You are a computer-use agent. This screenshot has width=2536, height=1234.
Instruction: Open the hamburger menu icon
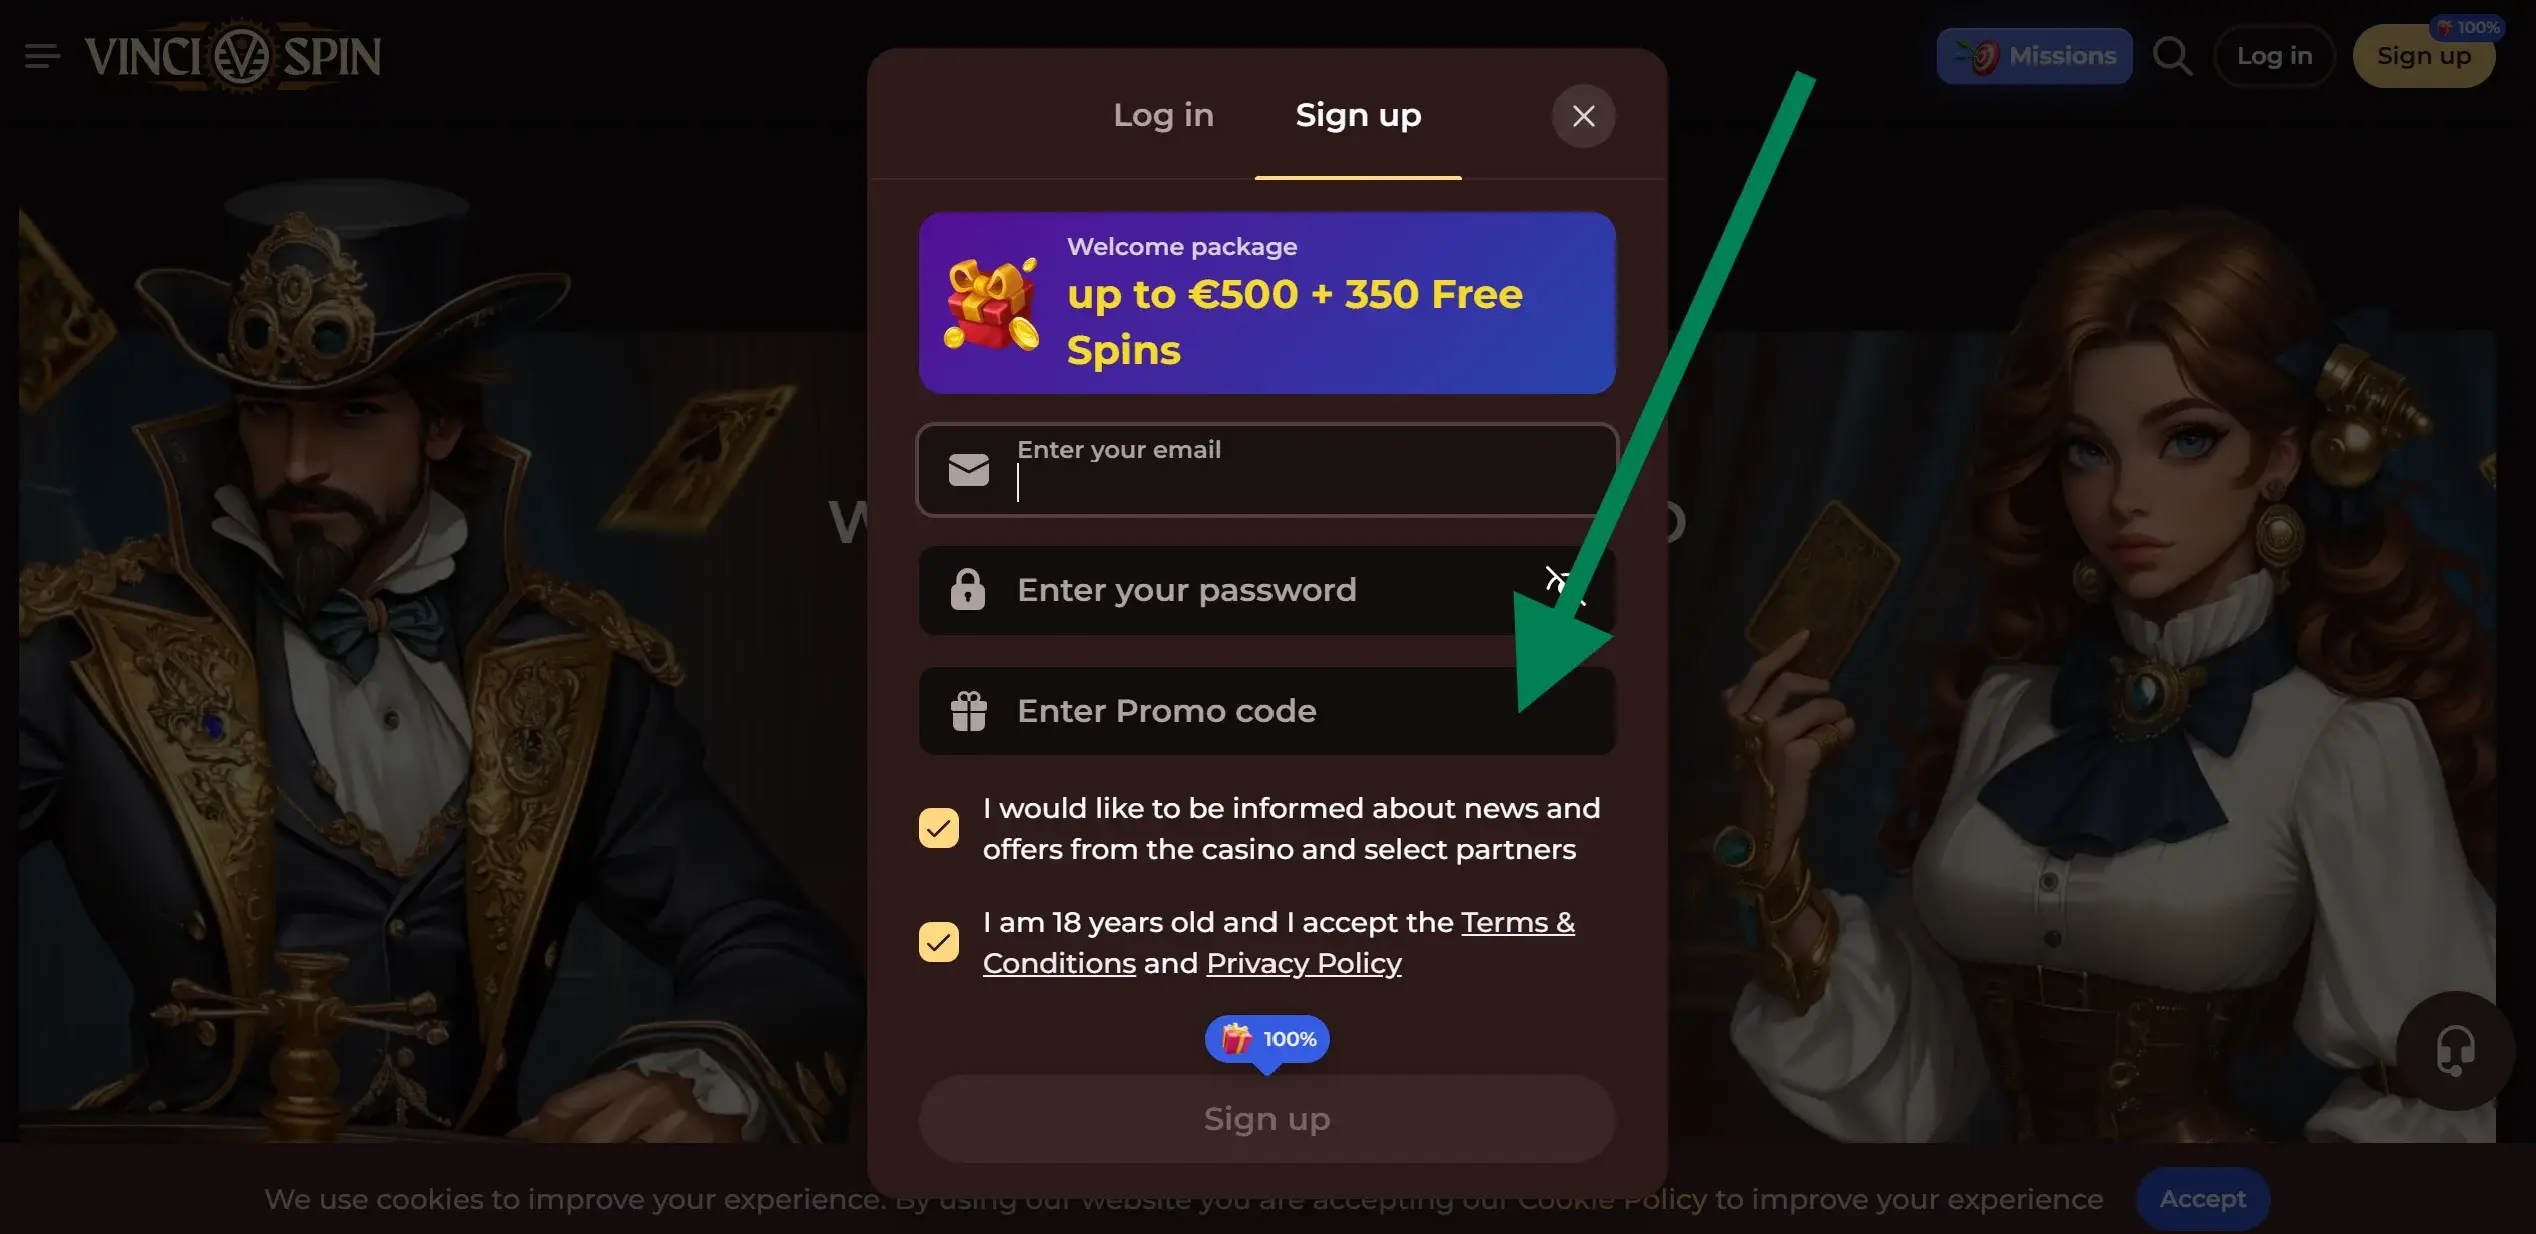42,56
